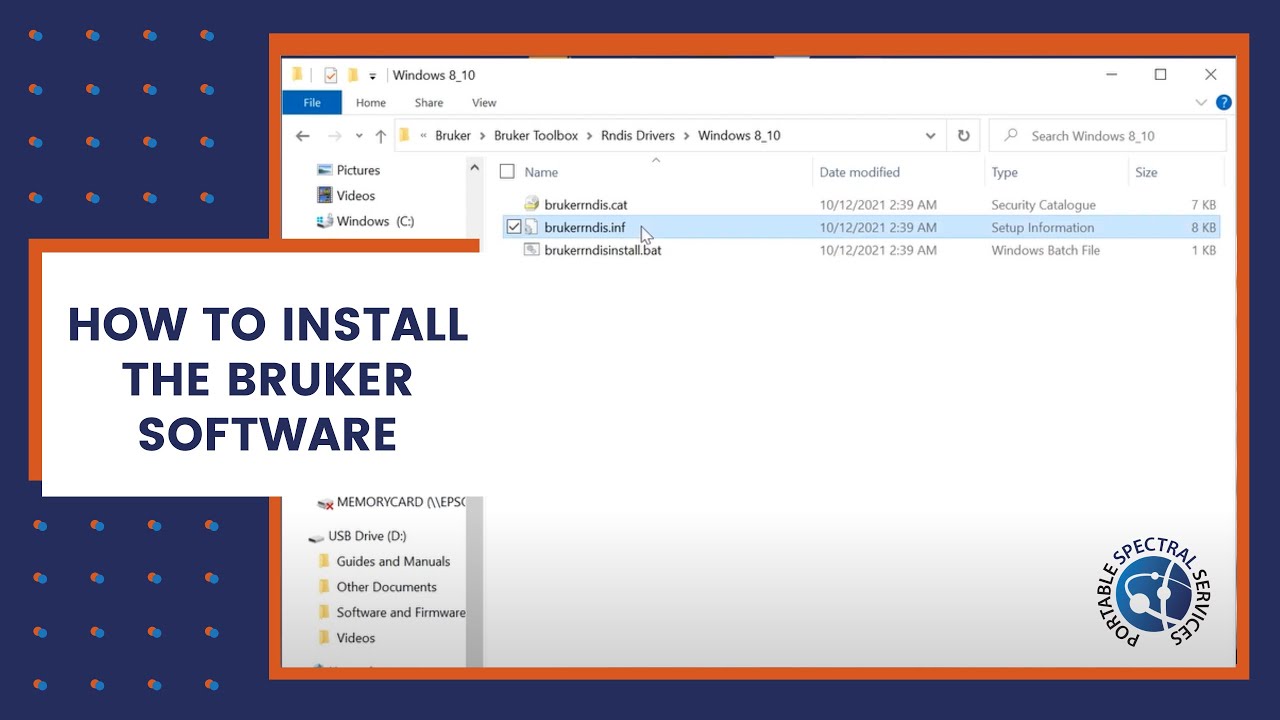Toggle the select-all checkbox in header
This screenshot has width=1280, height=720.
(x=507, y=172)
